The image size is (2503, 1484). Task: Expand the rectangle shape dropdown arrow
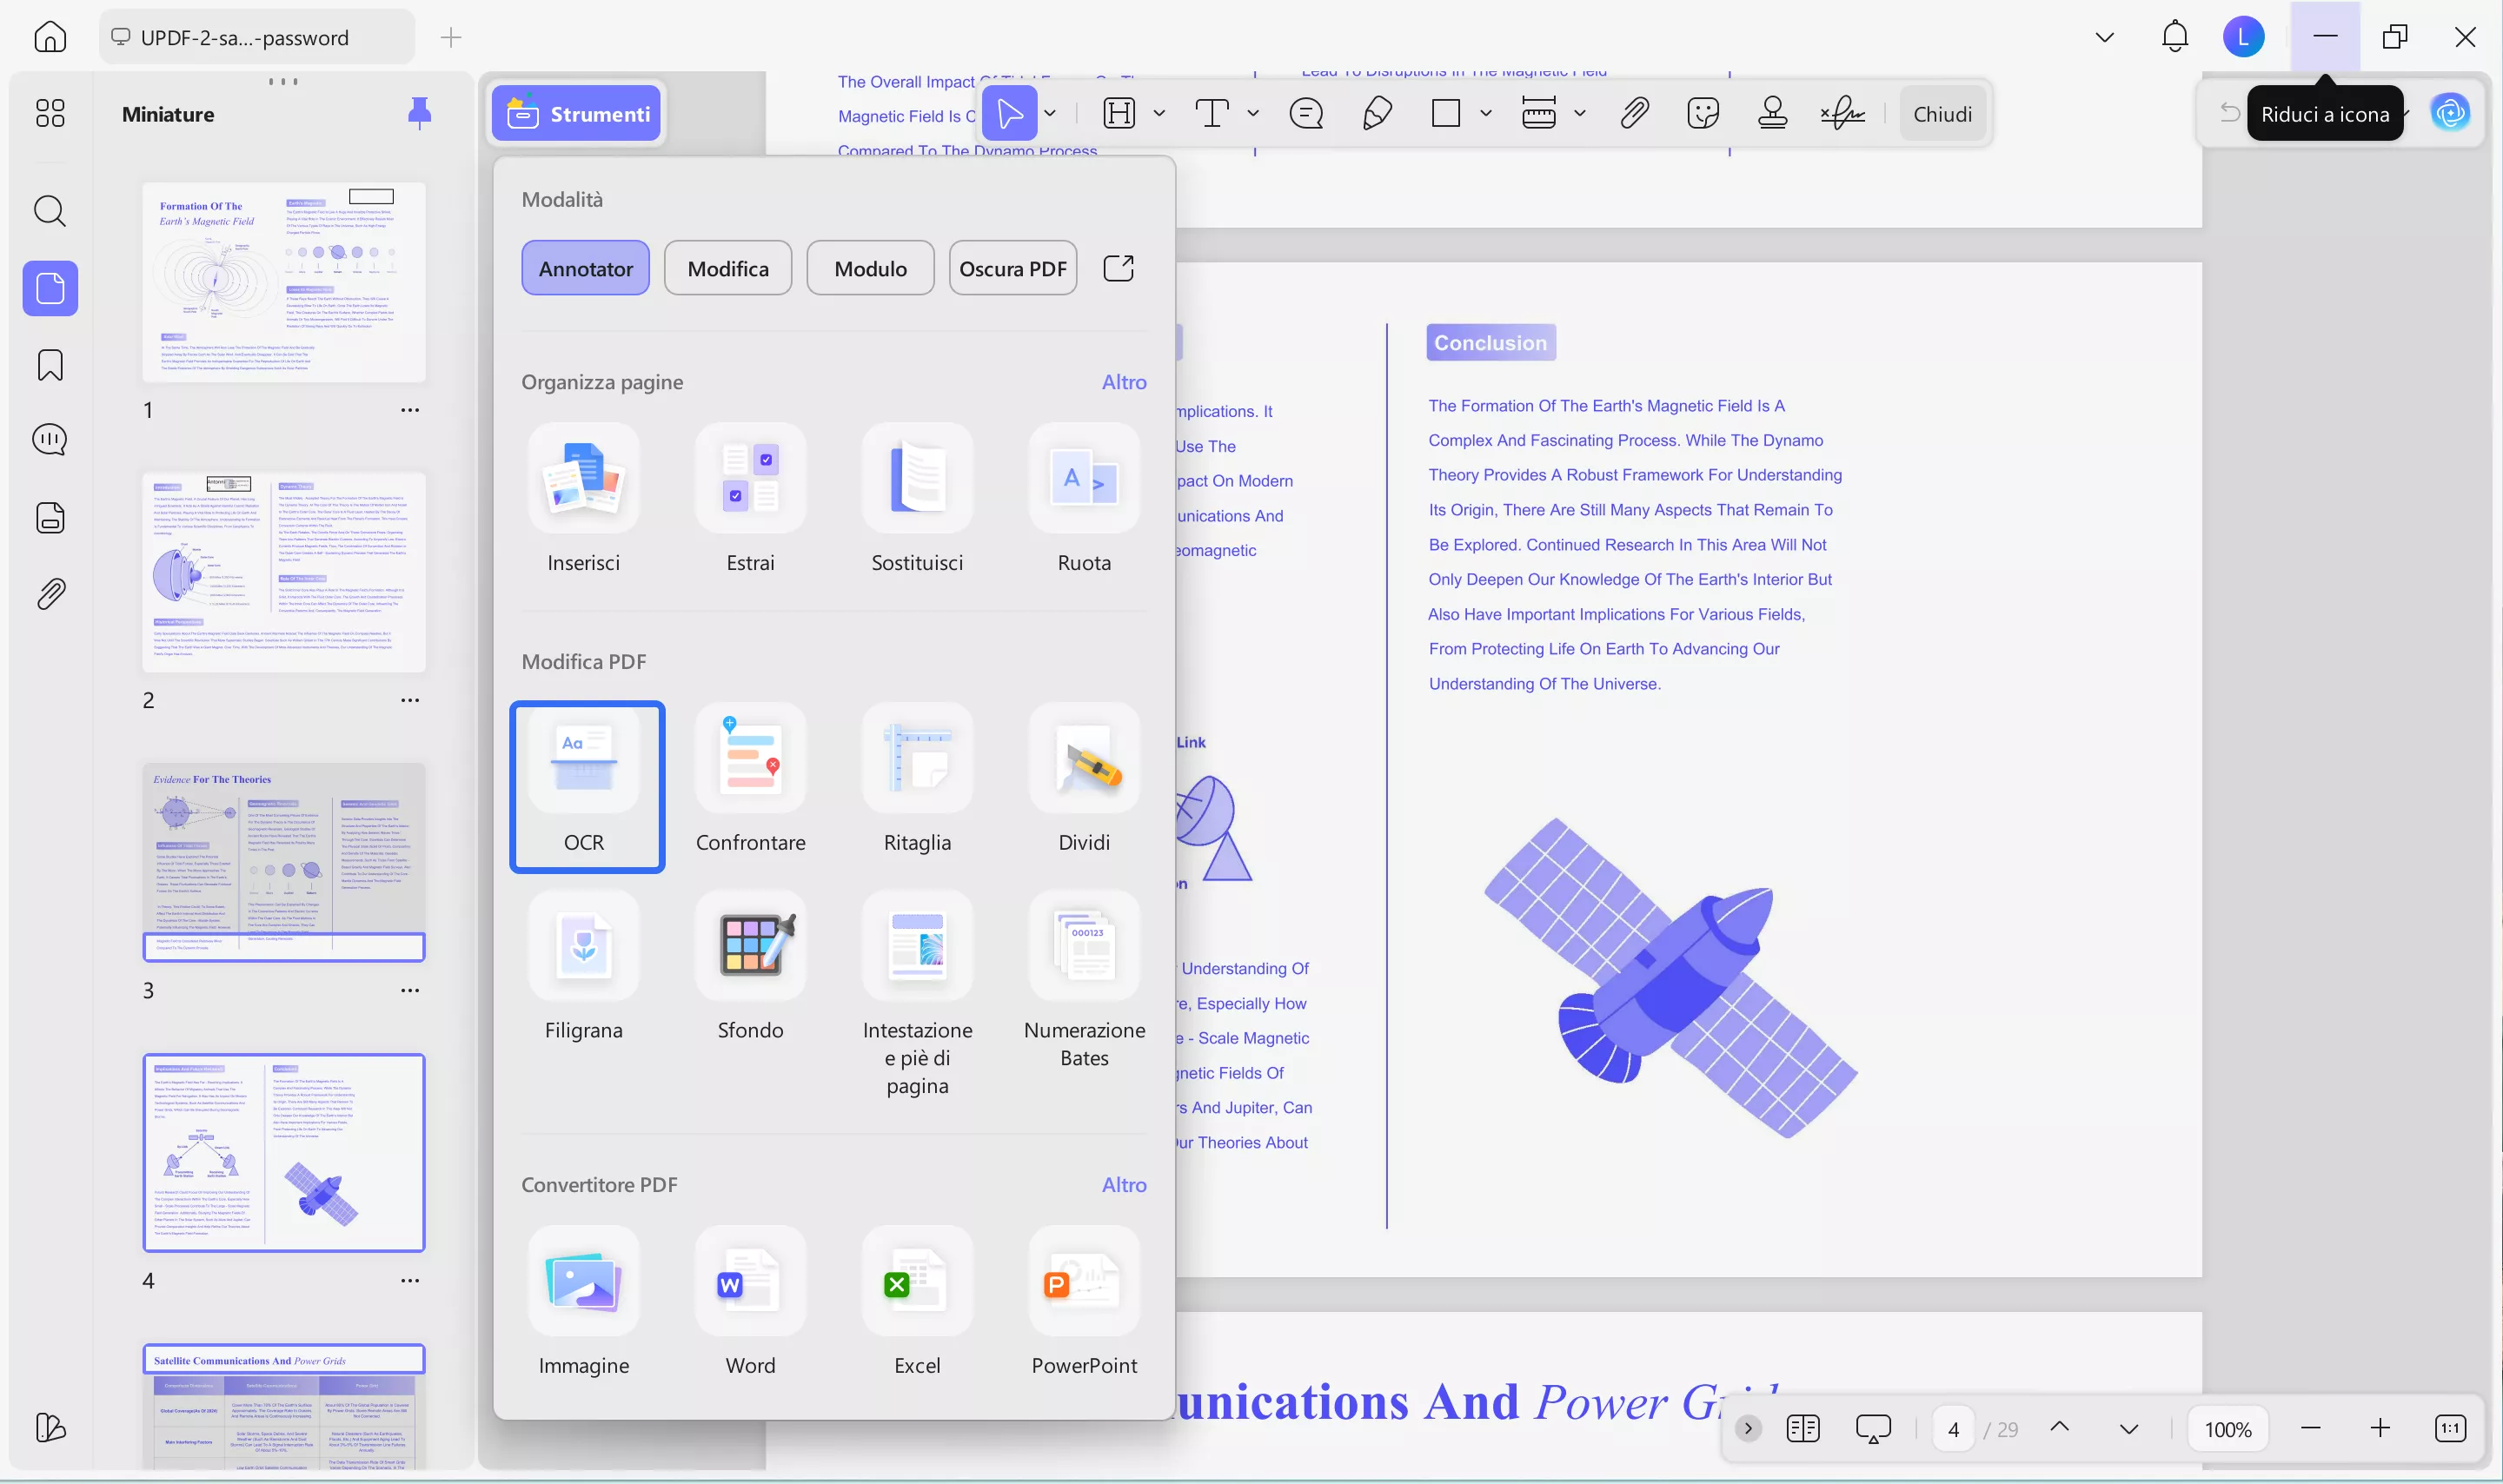tap(1485, 114)
